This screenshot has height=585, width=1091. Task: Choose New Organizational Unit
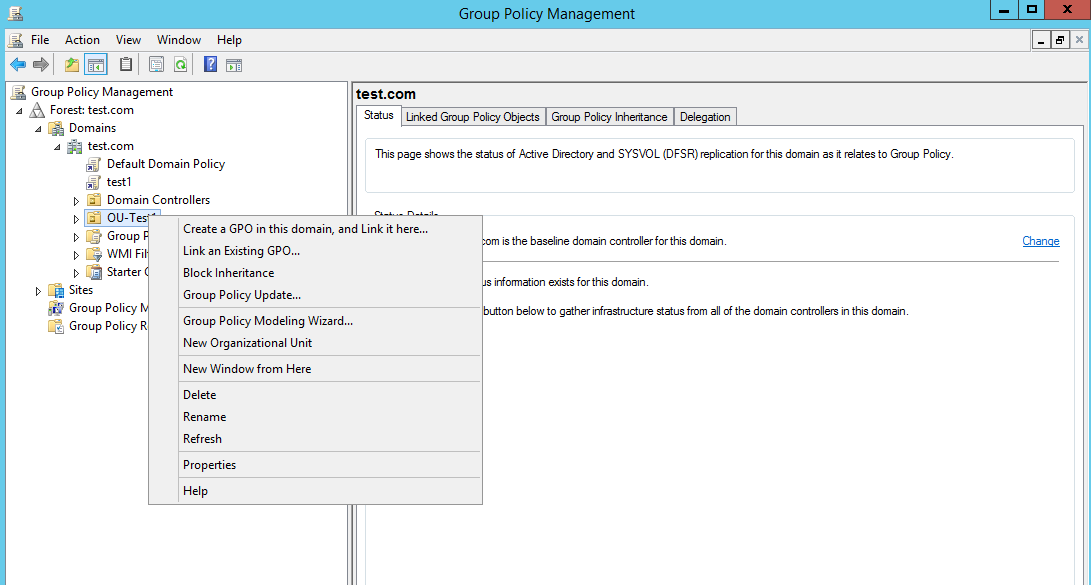pos(315,343)
